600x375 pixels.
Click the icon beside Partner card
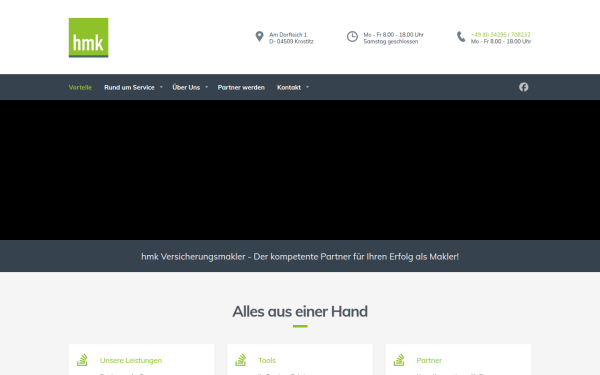coord(399,360)
